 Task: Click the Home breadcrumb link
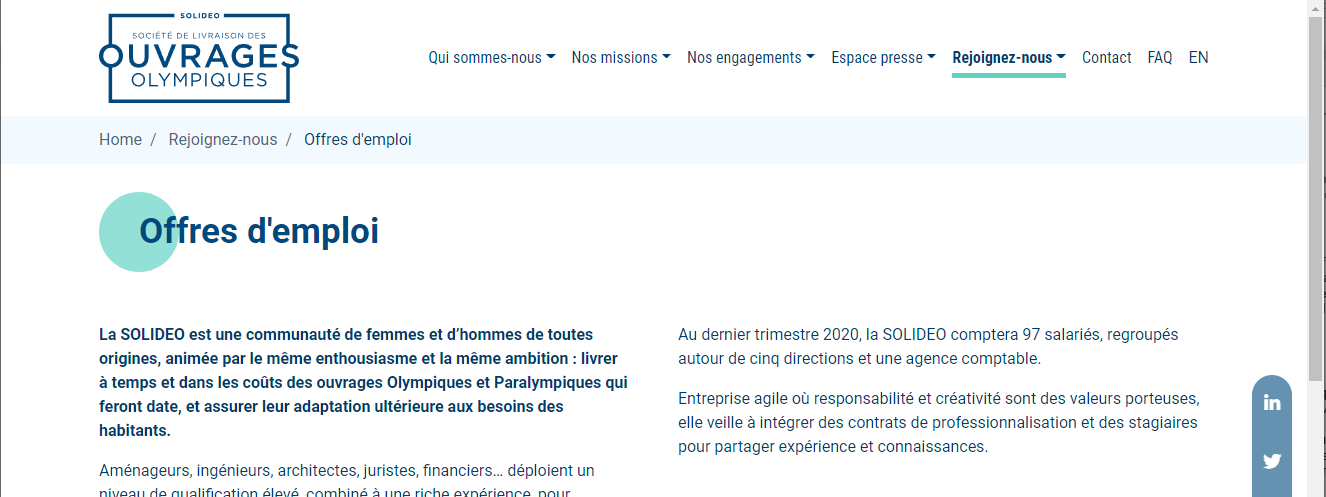pos(120,140)
